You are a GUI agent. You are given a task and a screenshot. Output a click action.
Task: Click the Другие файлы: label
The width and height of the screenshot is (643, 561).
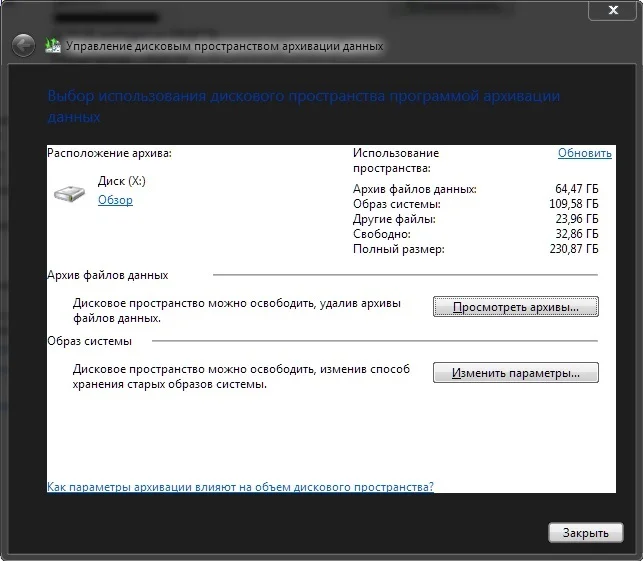394,219
